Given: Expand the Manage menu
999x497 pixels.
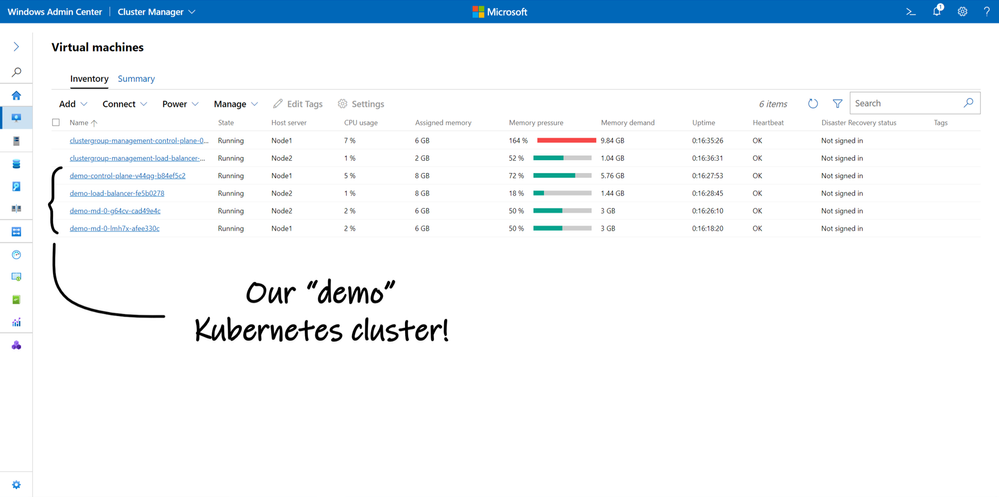Looking at the screenshot, I should (236, 104).
